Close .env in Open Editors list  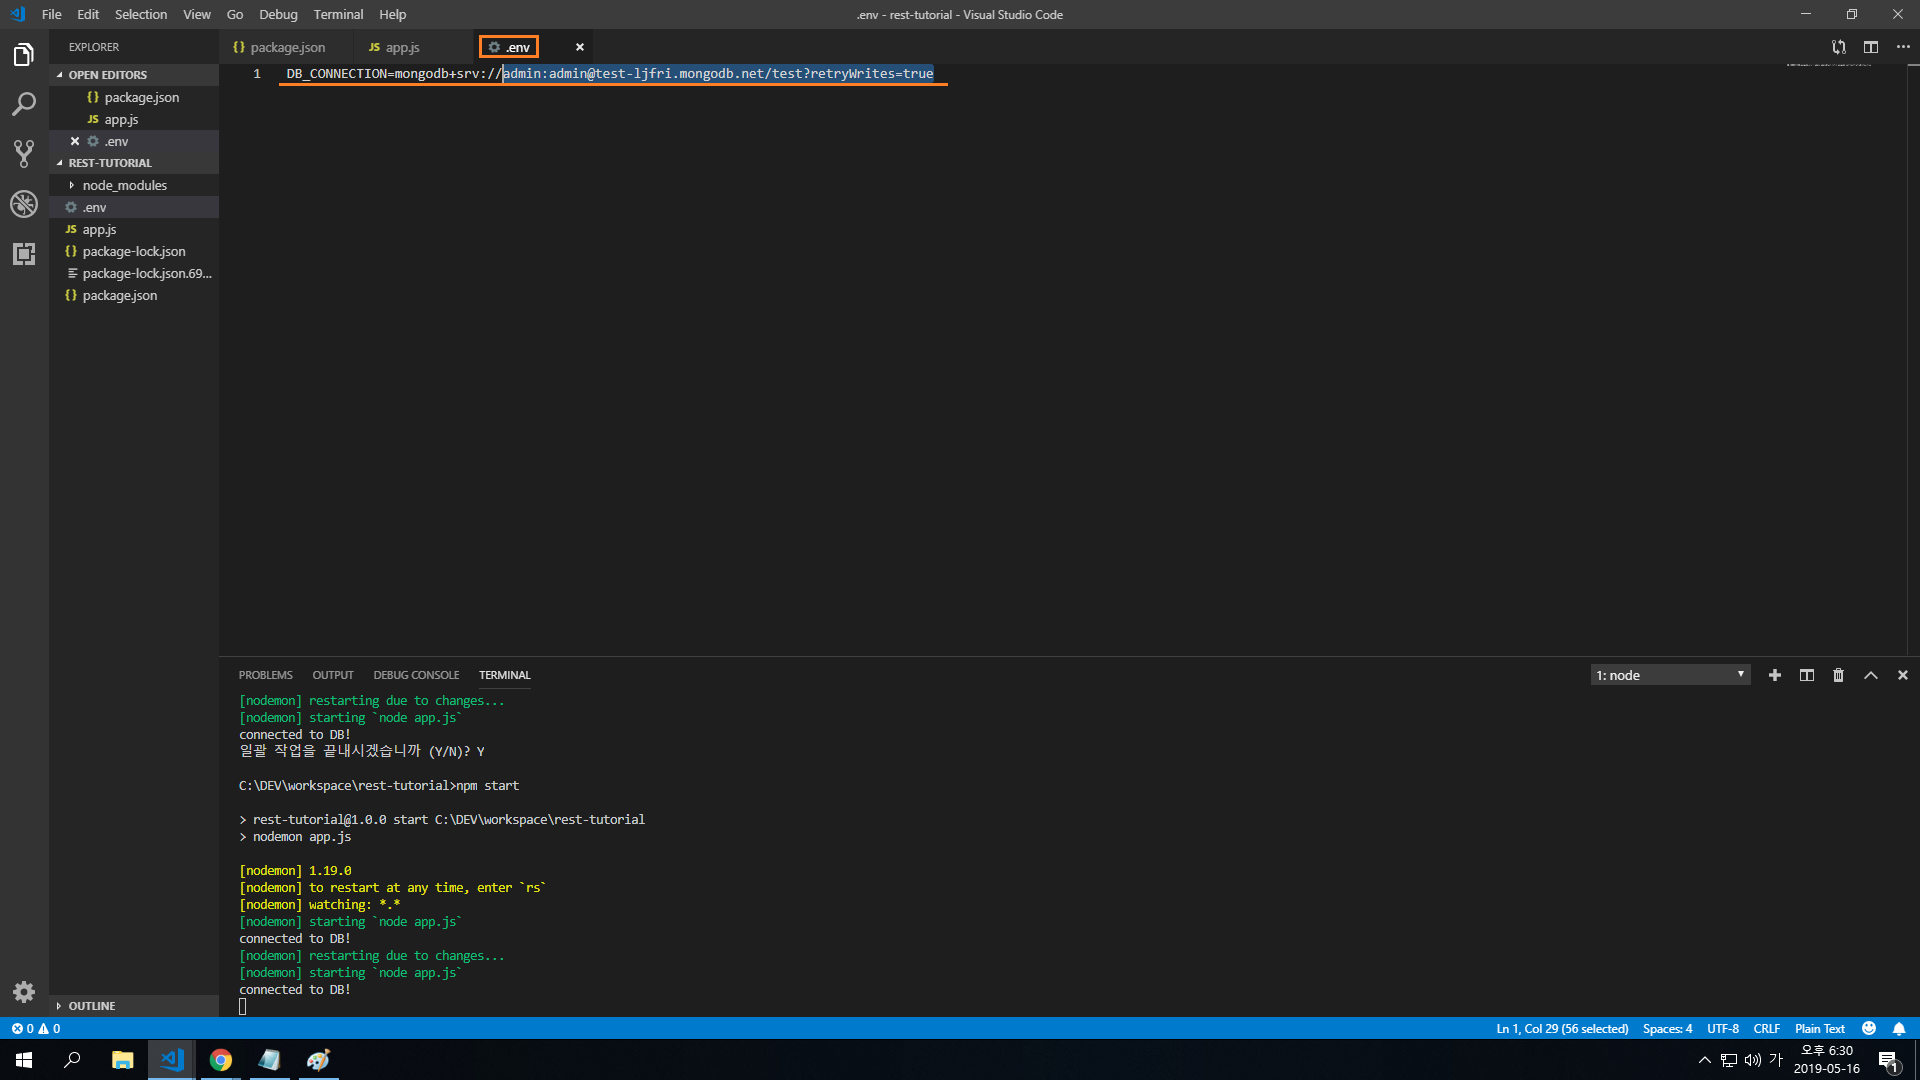click(x=75, y=141)
